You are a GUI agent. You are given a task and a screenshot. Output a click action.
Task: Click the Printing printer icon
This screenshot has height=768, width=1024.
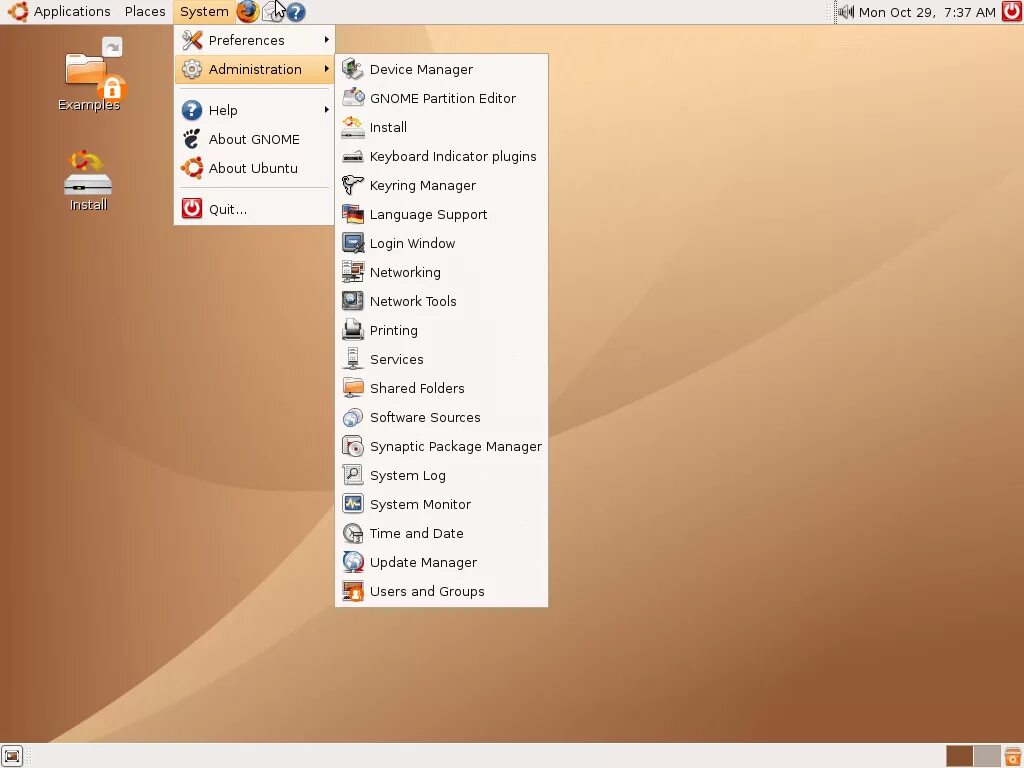(353, 330)
